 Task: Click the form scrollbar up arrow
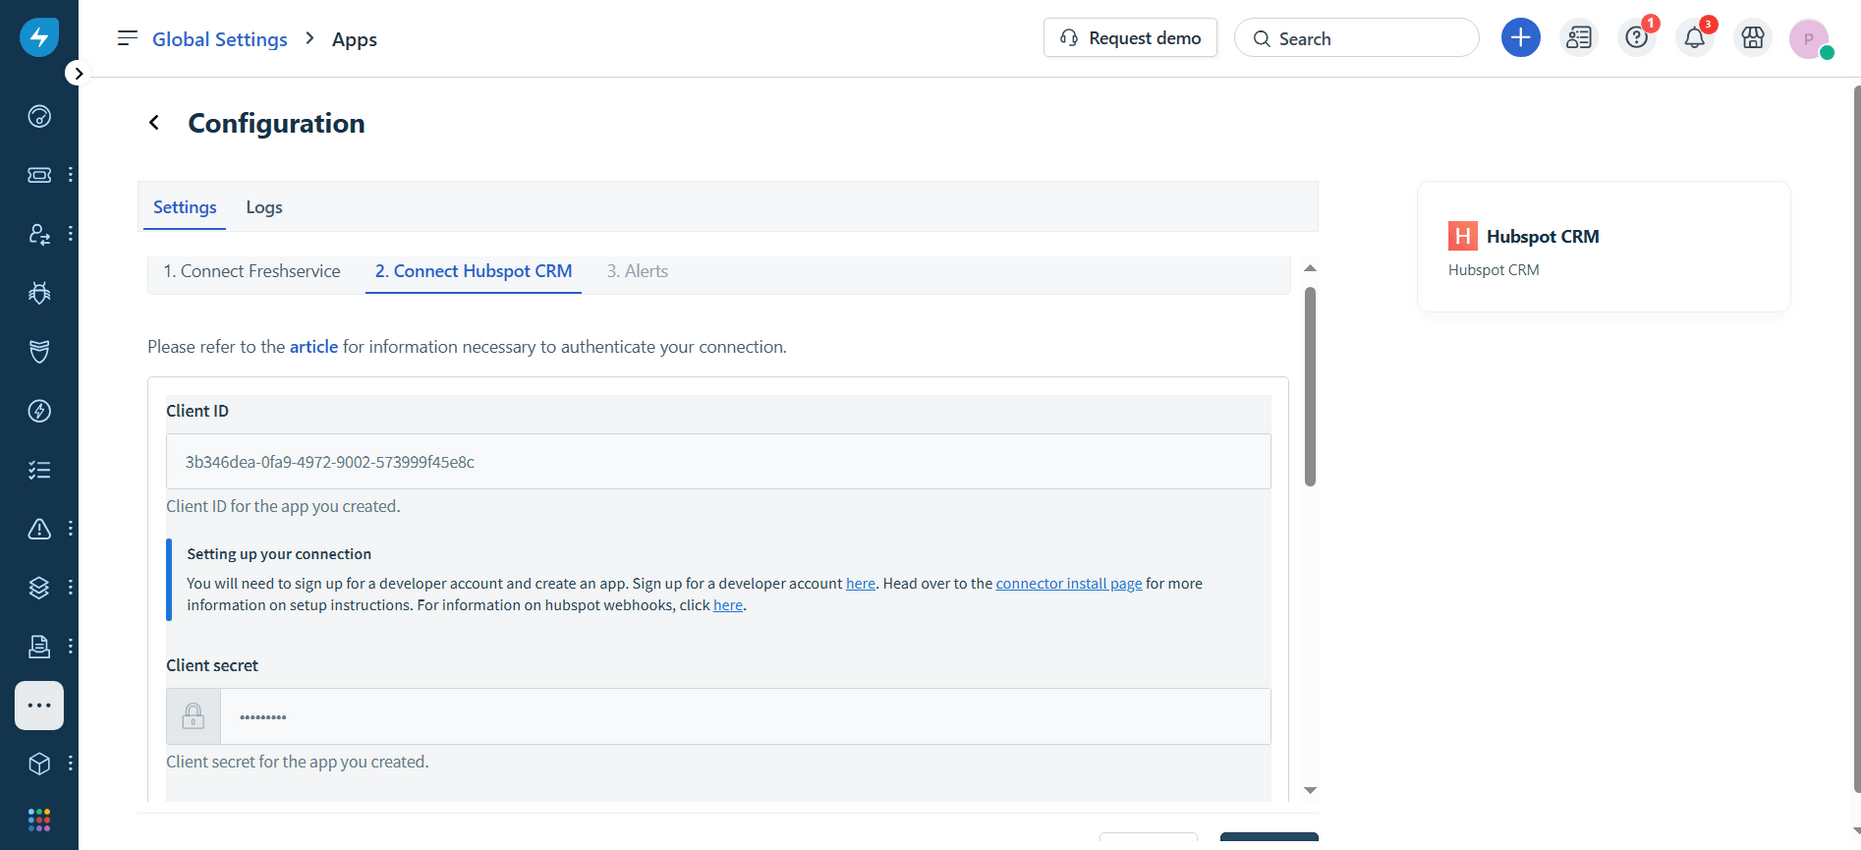coord(1310,268)
